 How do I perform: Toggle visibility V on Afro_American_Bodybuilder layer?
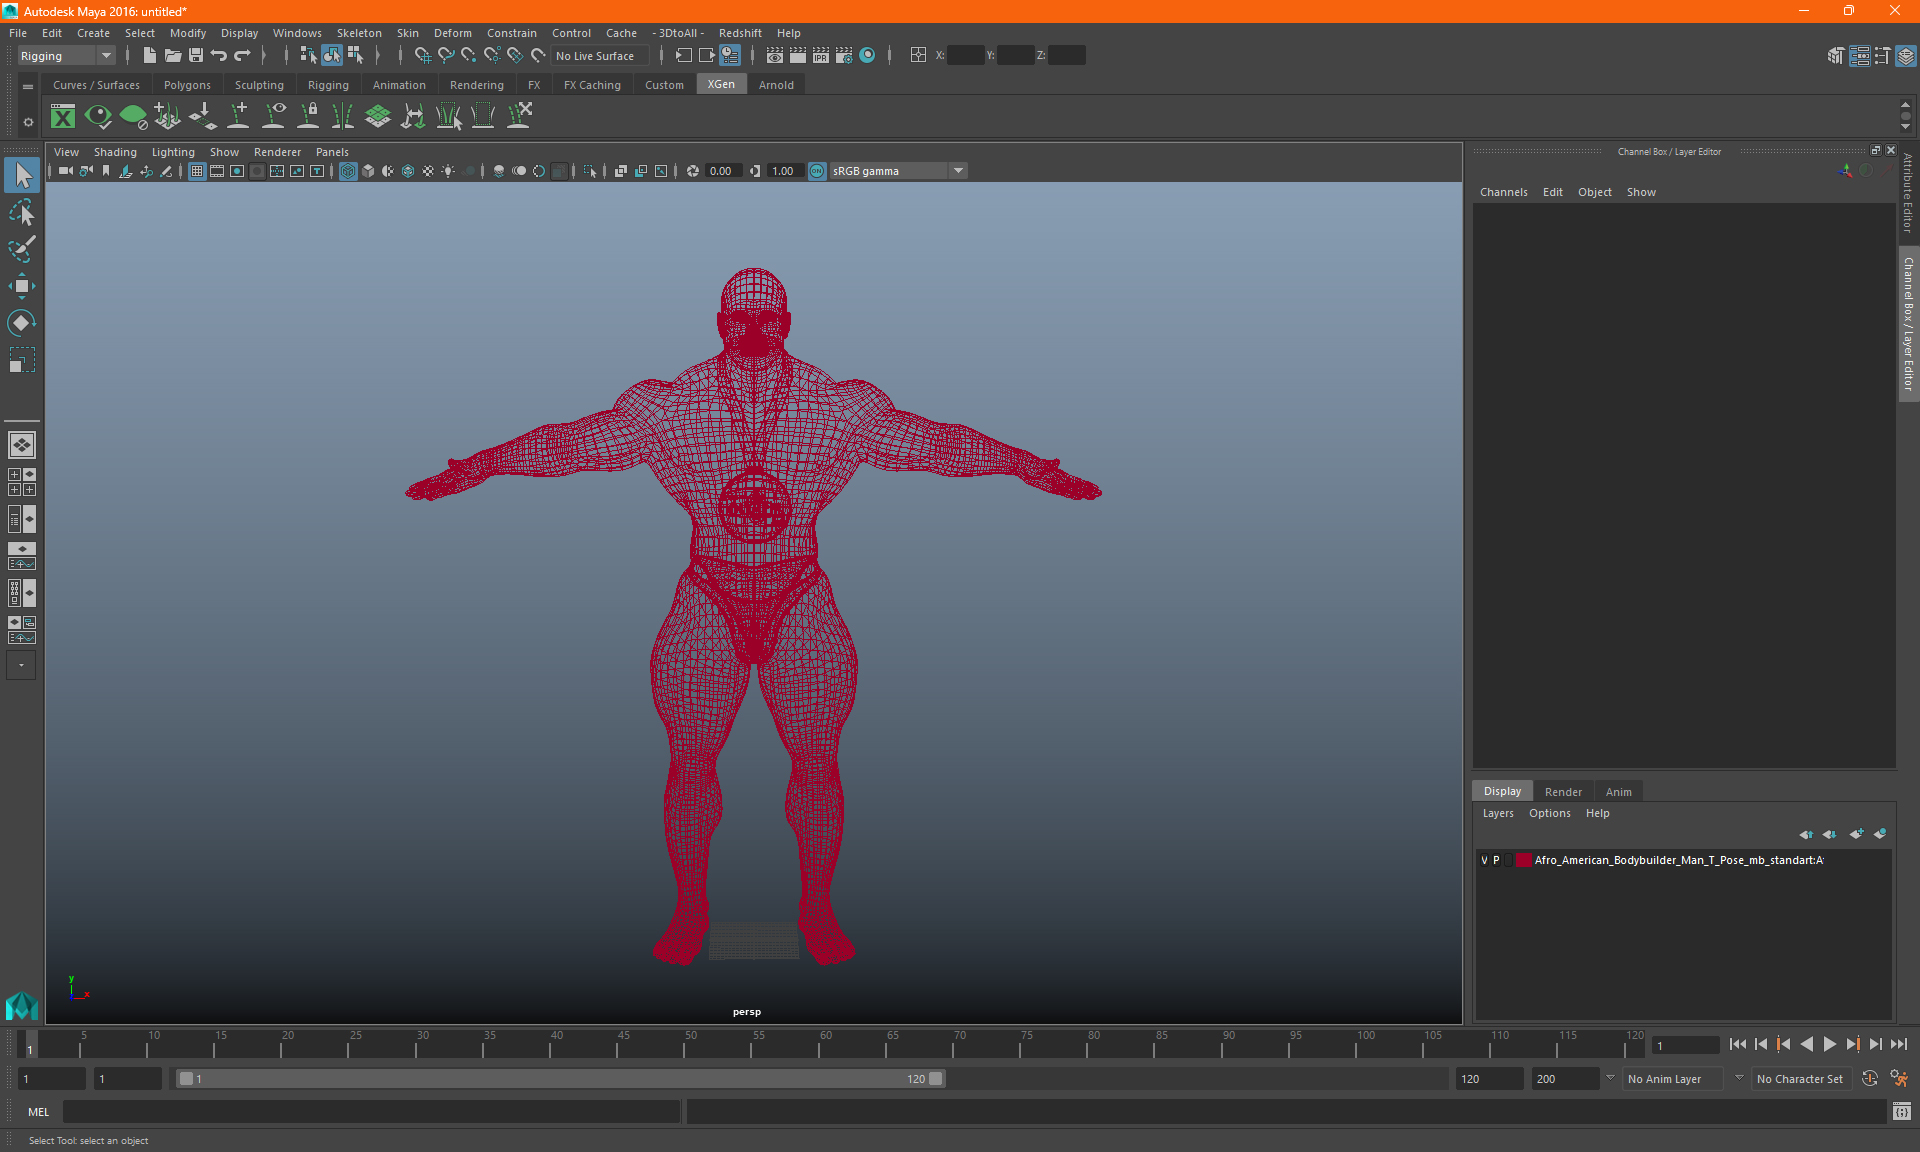click(x=1485, y=860)
